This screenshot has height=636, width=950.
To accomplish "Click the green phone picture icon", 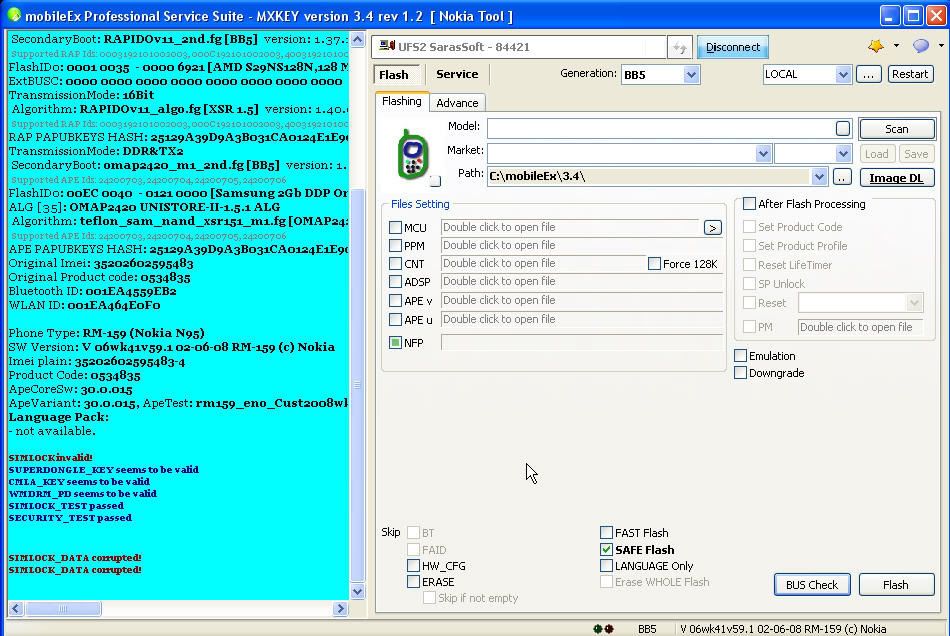I will coord(413,154).
